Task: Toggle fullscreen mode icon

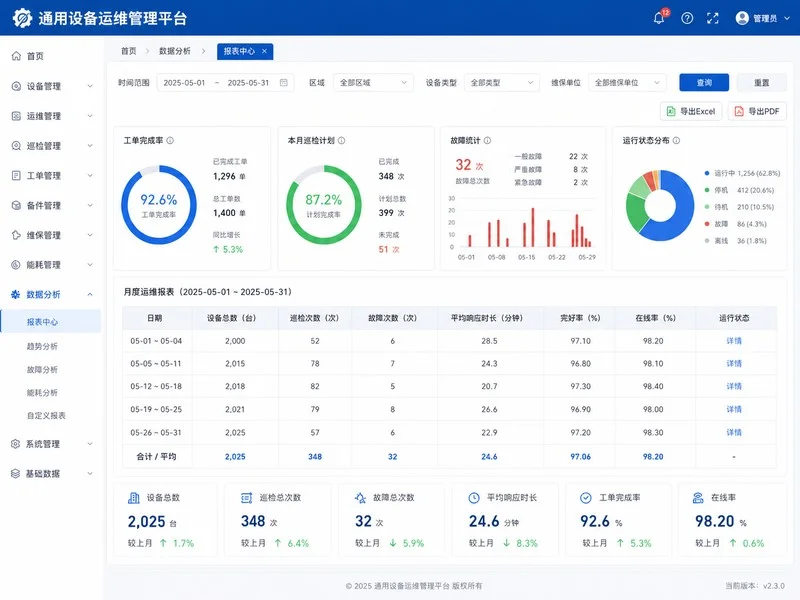Action: tap(713, 18)
